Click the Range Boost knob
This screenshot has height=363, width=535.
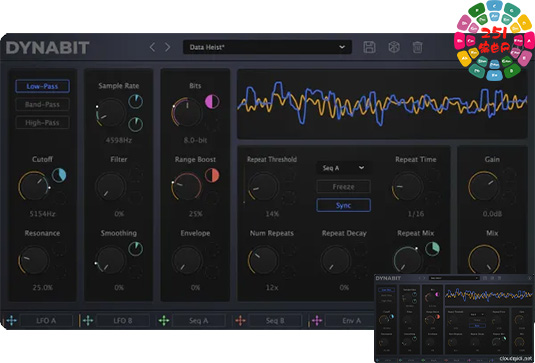tap(187, 186)
